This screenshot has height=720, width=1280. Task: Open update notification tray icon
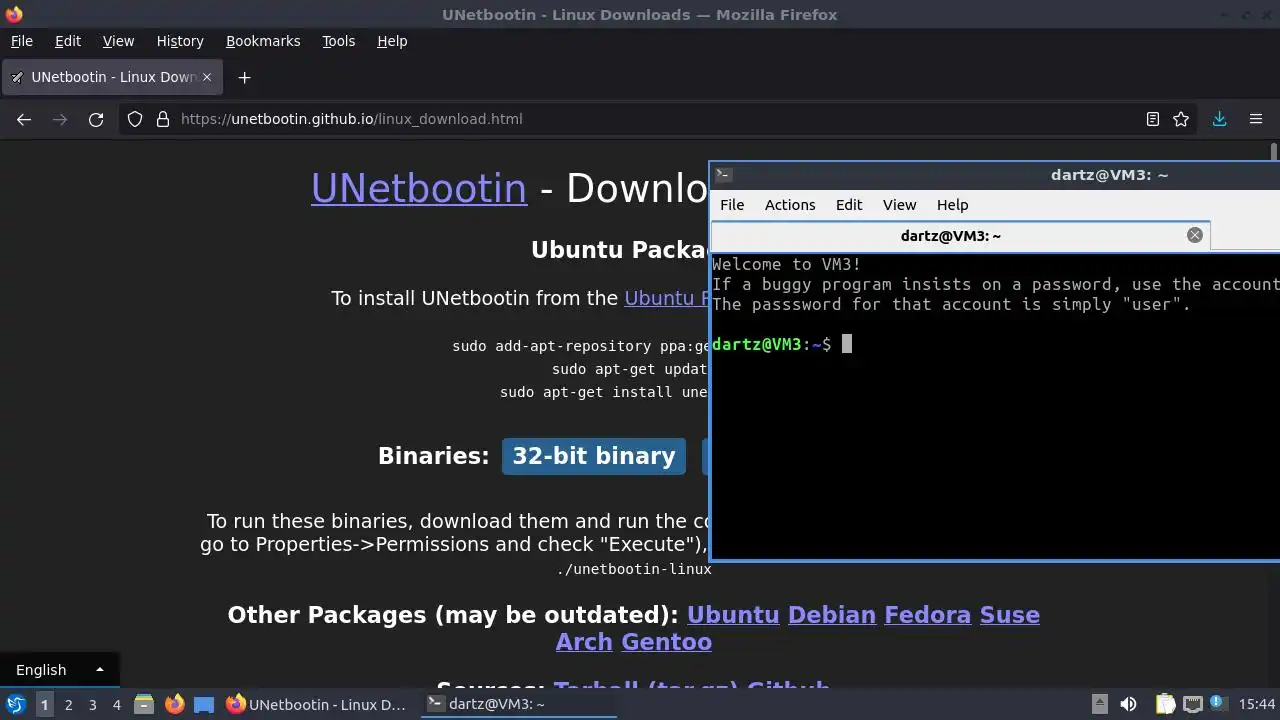[x=1218, y=704]
